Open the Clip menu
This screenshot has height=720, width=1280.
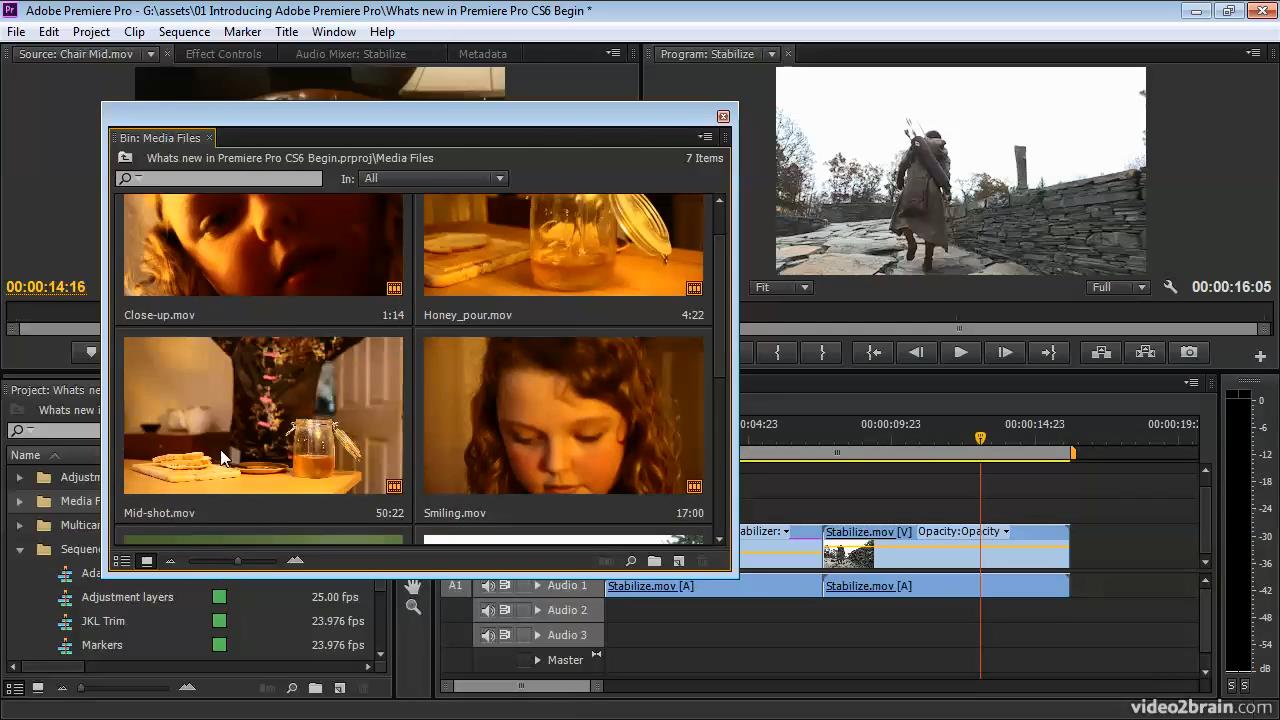pyautogui.click(x=134, y=32)
